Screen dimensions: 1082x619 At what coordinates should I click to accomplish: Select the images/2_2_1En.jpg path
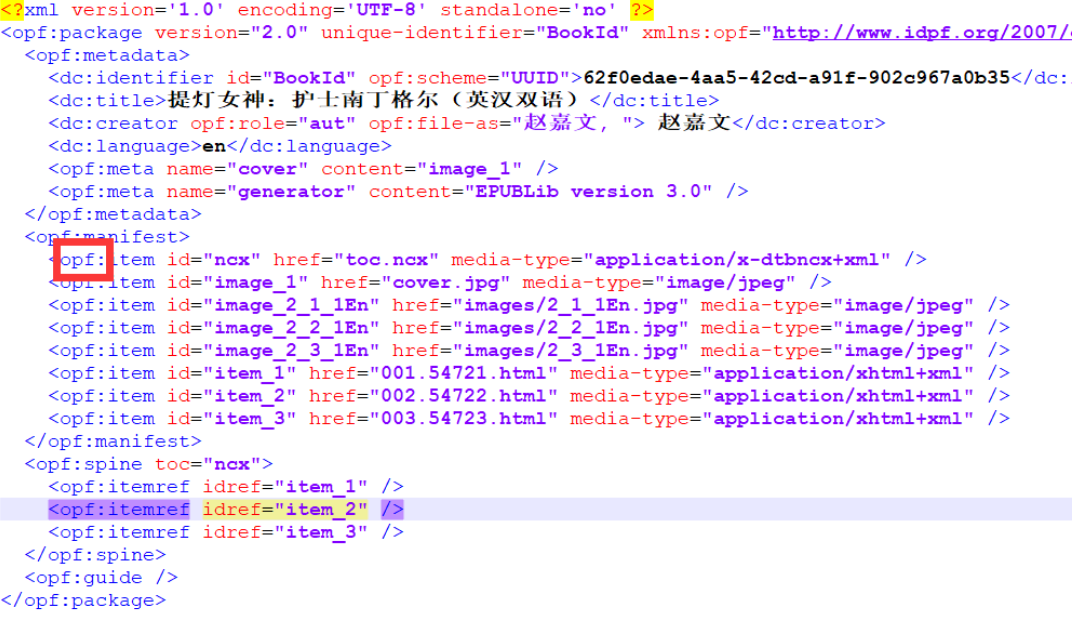tap(546, 328)
